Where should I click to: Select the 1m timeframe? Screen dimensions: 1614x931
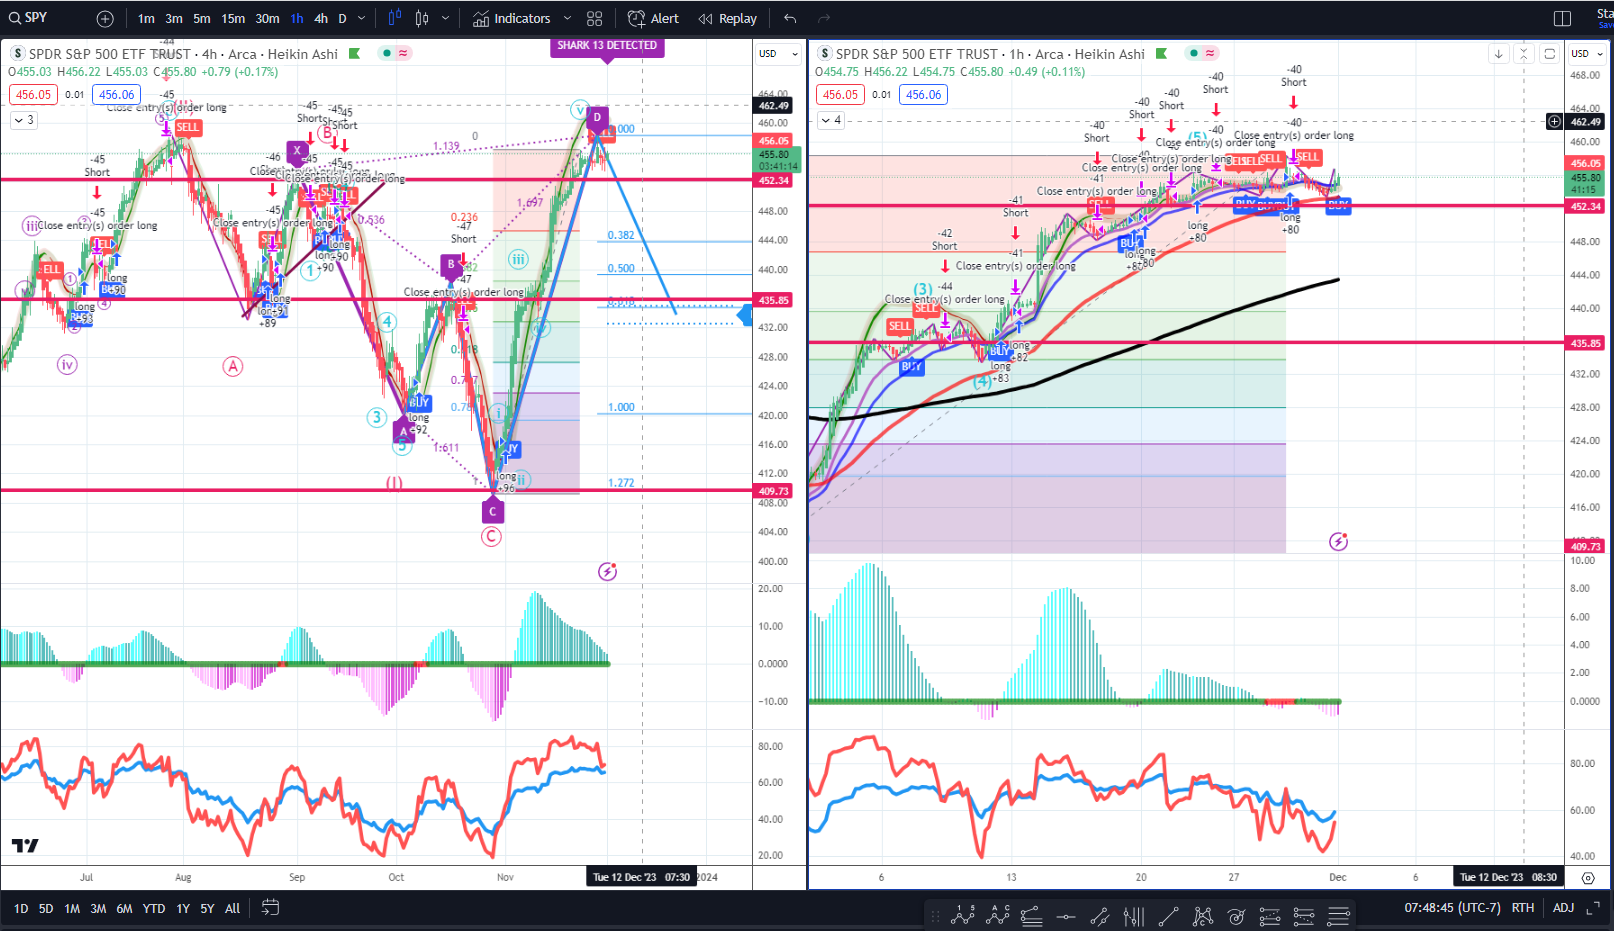click(x=146, y=18)
